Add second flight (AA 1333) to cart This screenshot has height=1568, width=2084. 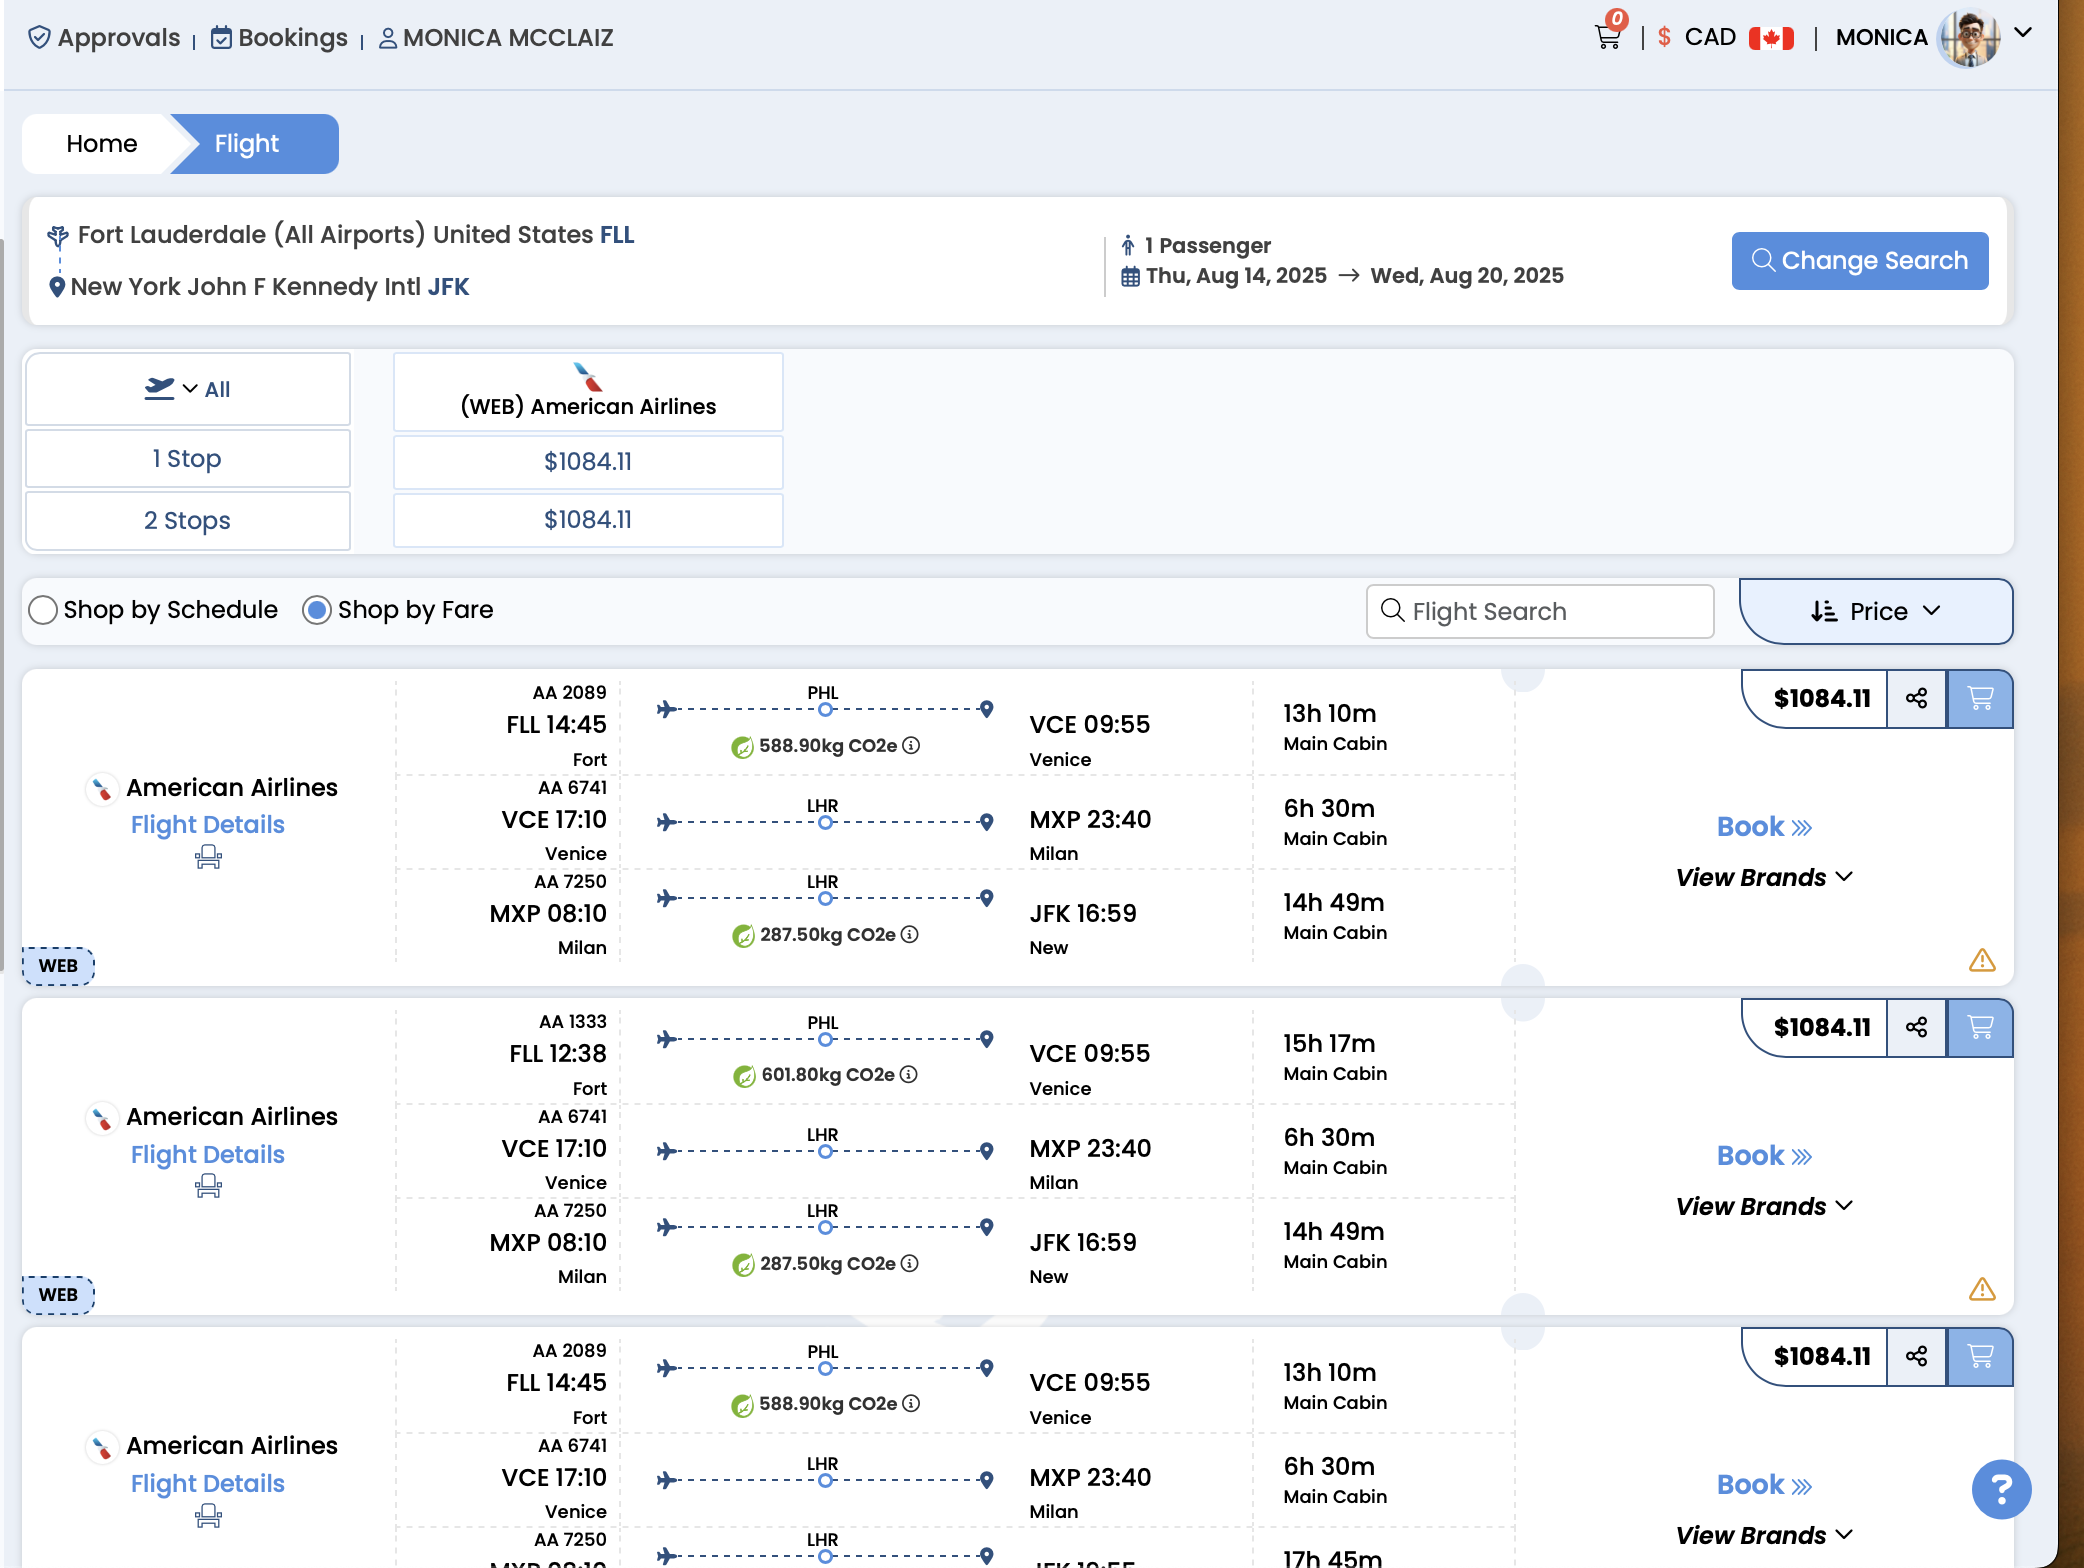pyautogui.click(x=1980, y=1027)
